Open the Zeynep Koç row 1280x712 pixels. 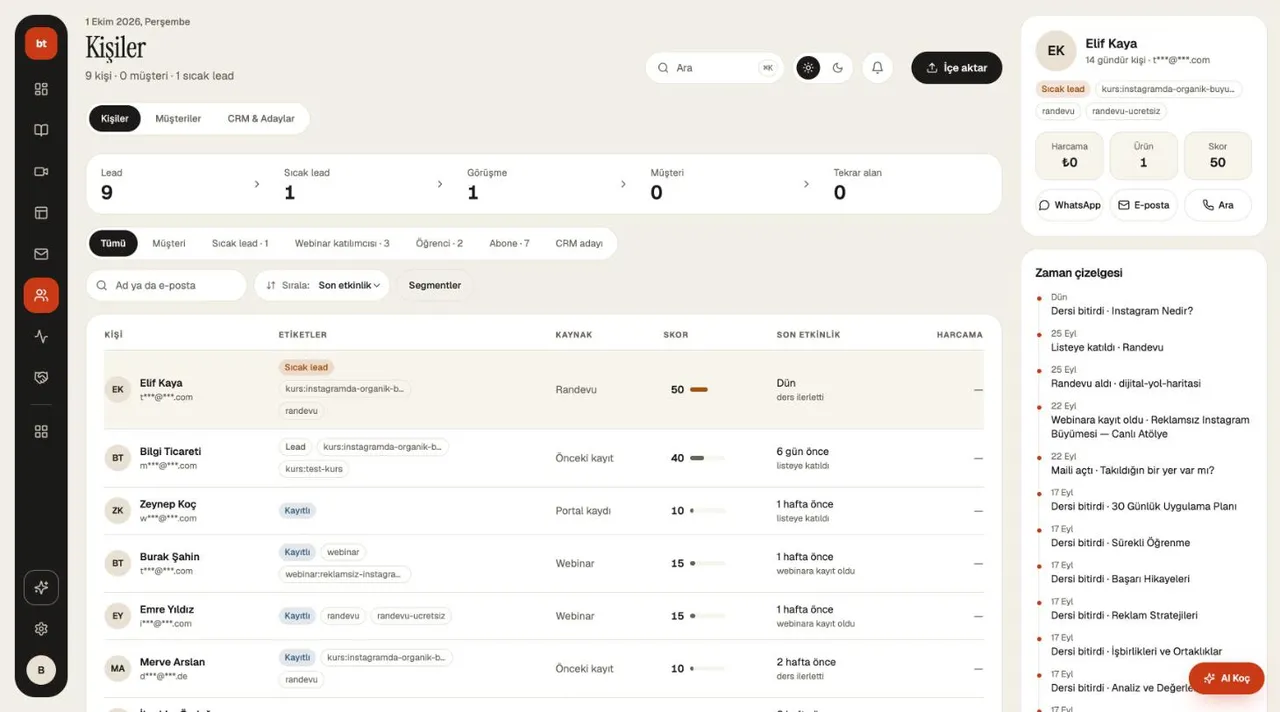pos(544,511)
